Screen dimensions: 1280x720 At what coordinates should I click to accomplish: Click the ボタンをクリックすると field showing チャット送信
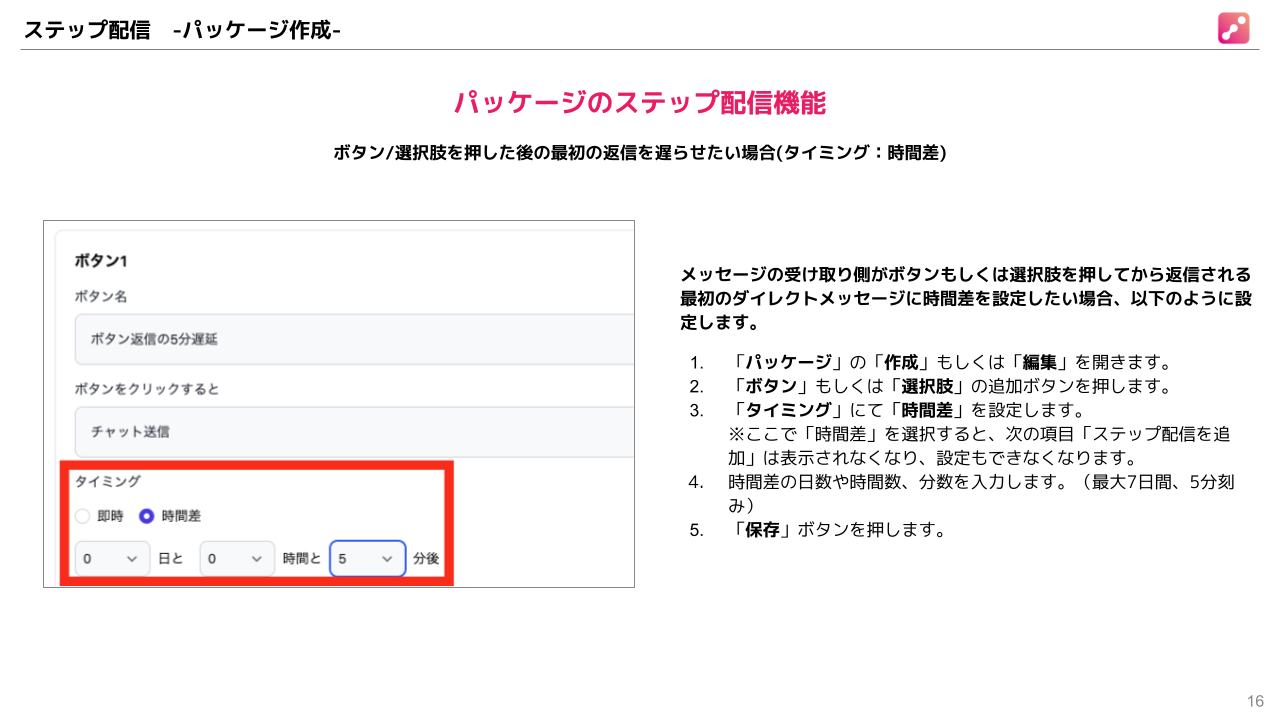click(354, 431)
